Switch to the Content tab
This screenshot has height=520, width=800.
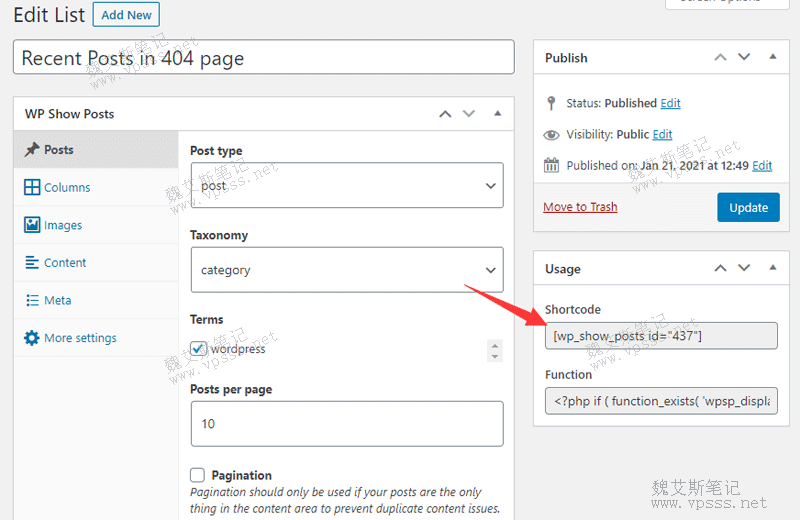tap(96, 263)
